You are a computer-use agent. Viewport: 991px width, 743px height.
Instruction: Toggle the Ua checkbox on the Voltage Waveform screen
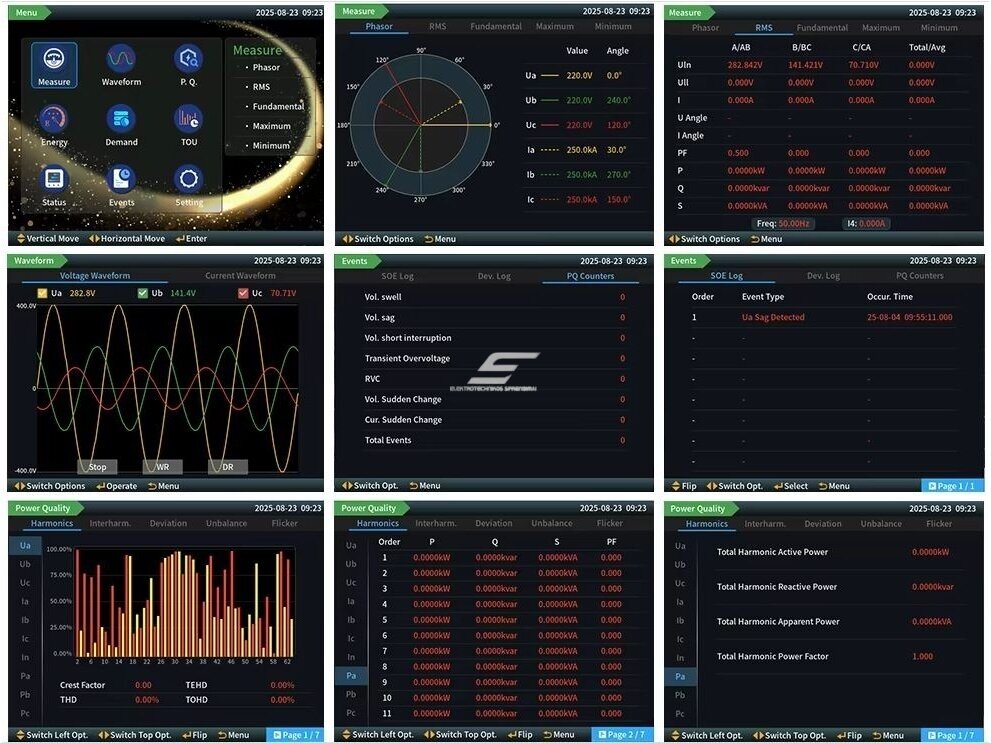[x=42, y=293]
